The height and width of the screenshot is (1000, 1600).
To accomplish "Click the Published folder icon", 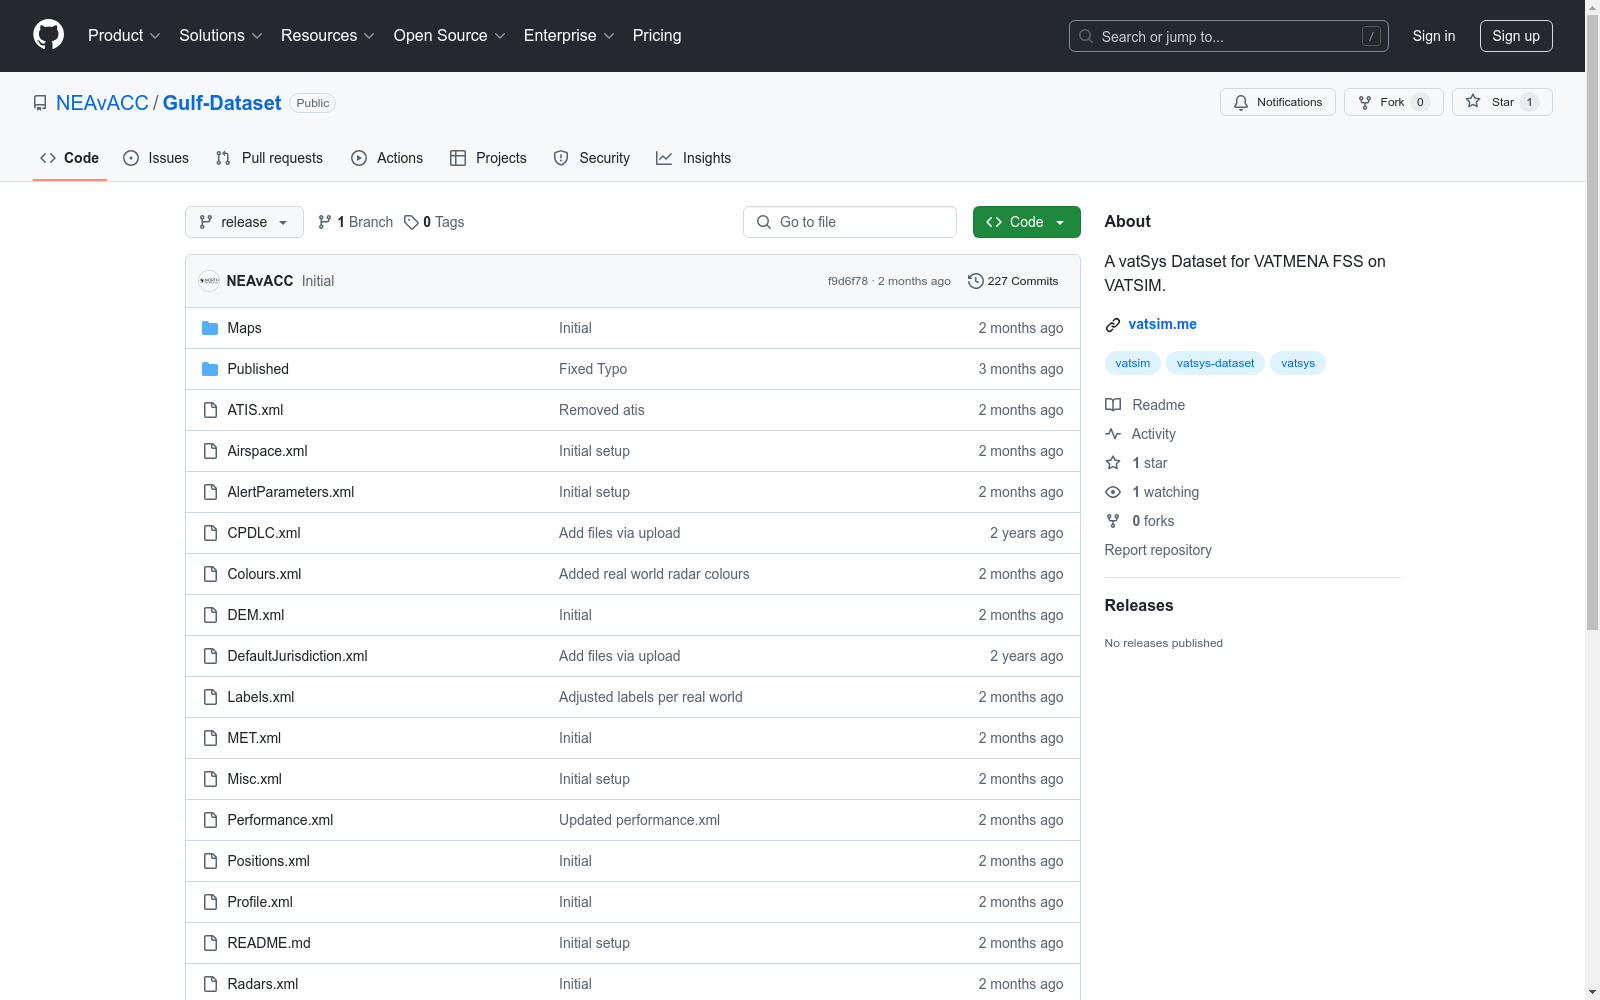I will pos(210,369).
